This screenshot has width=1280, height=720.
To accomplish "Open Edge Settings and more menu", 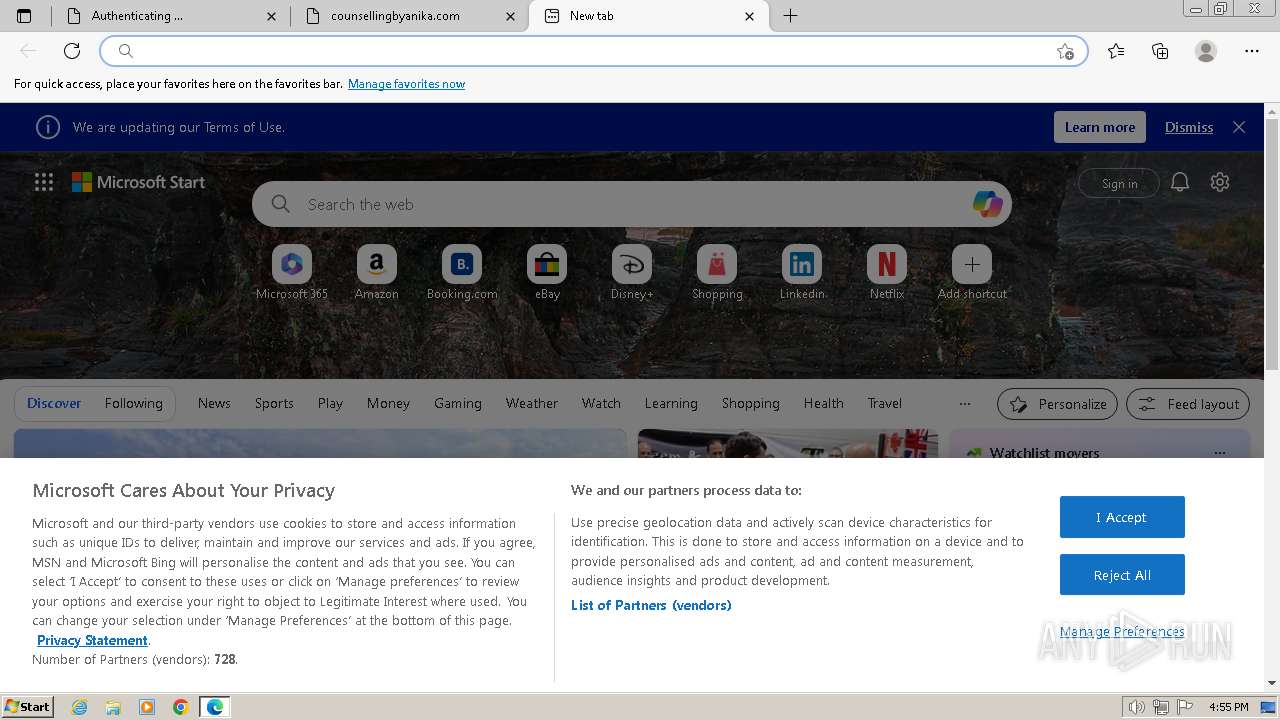I will [1252, 51].
